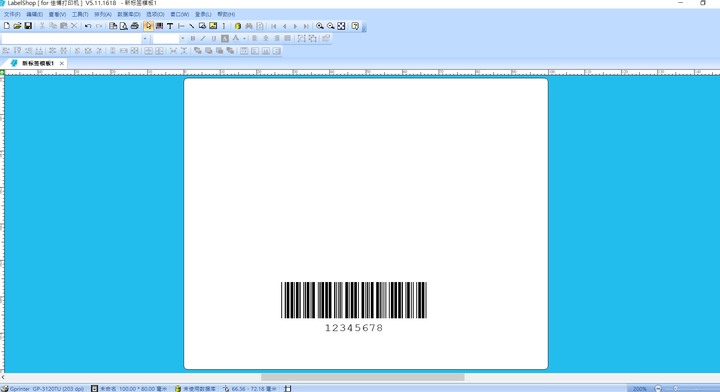Click the font name input field

[x=71, y=39]
